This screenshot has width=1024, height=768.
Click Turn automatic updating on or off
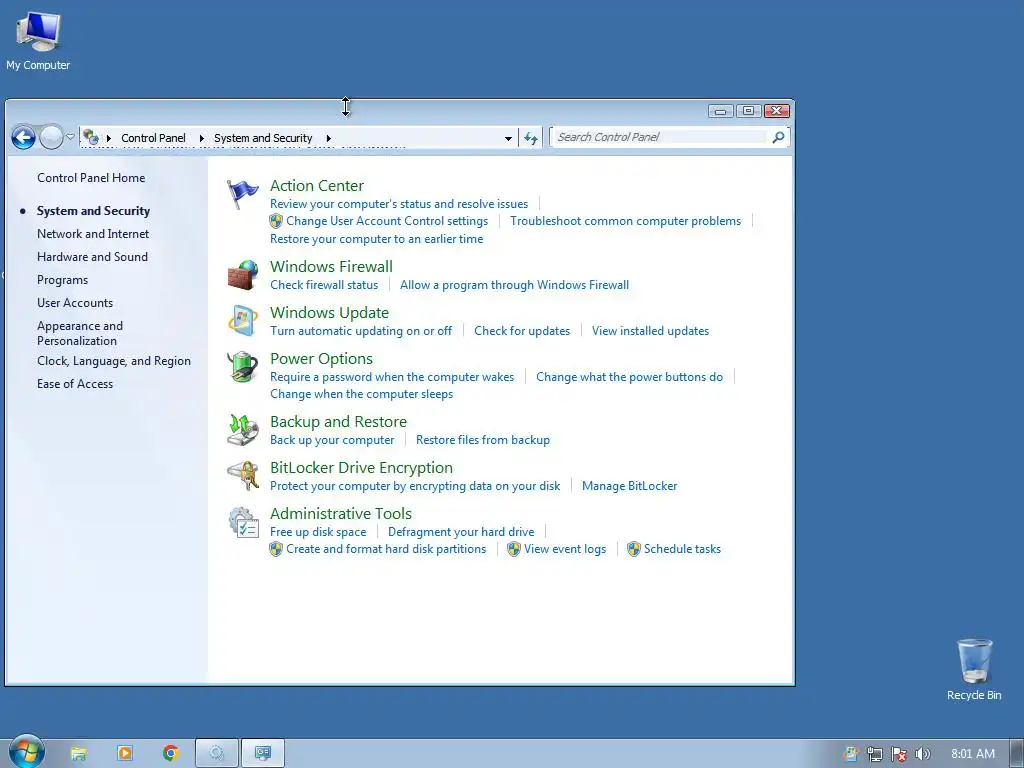pos(360,331)
